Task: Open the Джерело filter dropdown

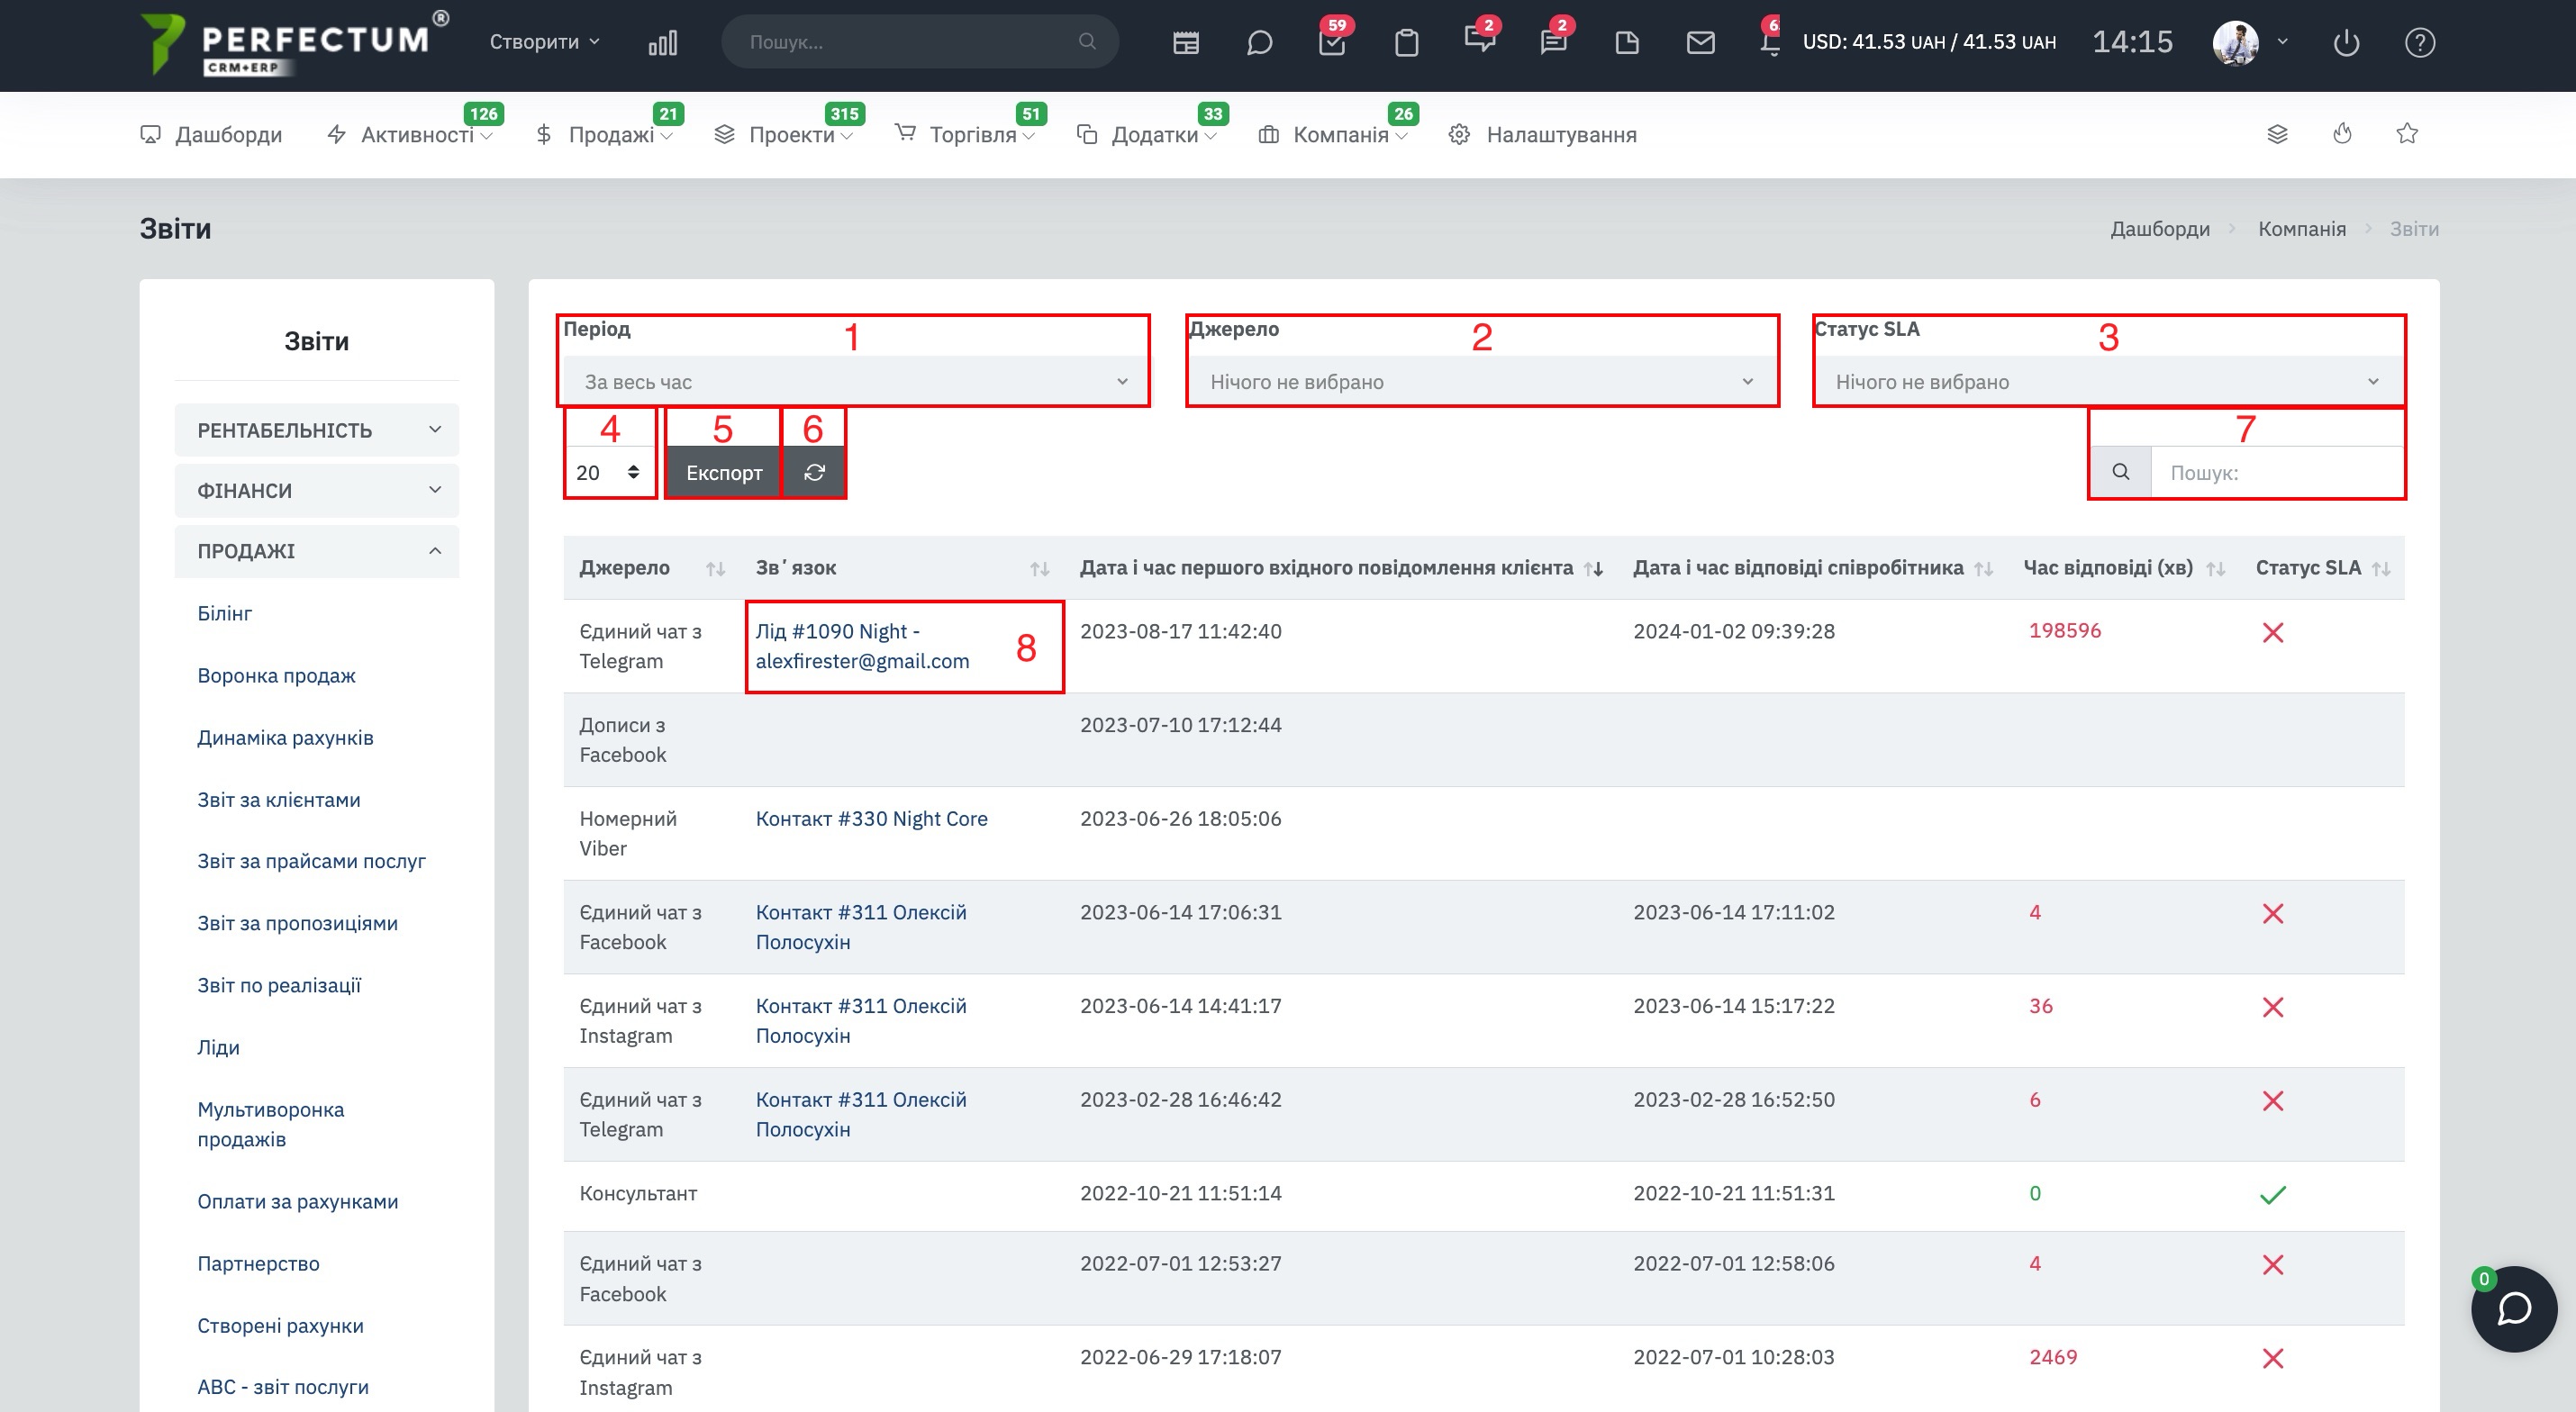Action: click(x=1481, y=382)
